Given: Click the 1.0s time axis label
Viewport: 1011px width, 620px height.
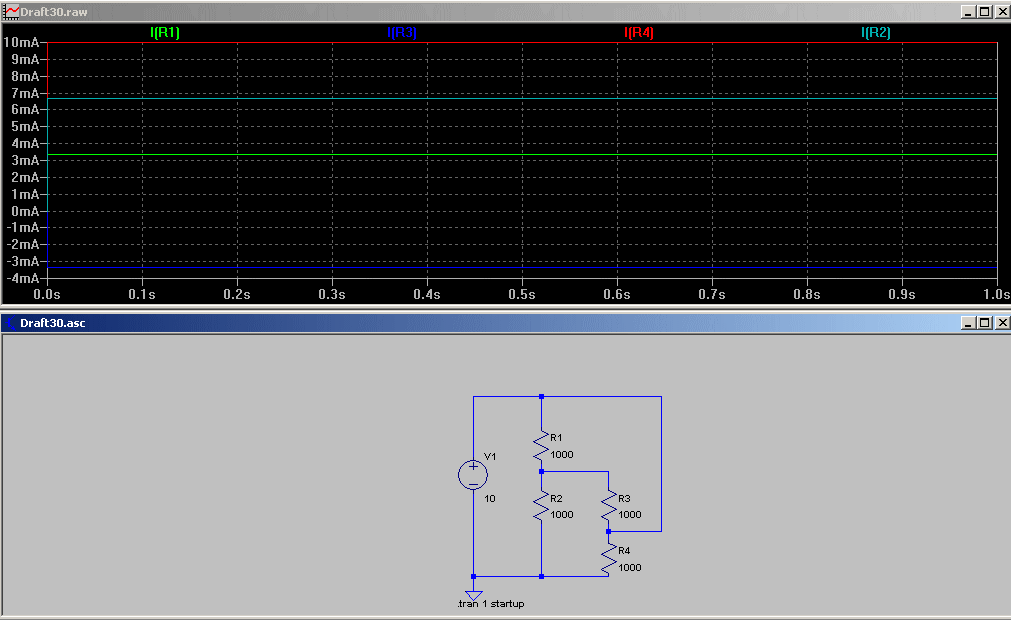Looking at the screenshot, I should coord(996,295).
